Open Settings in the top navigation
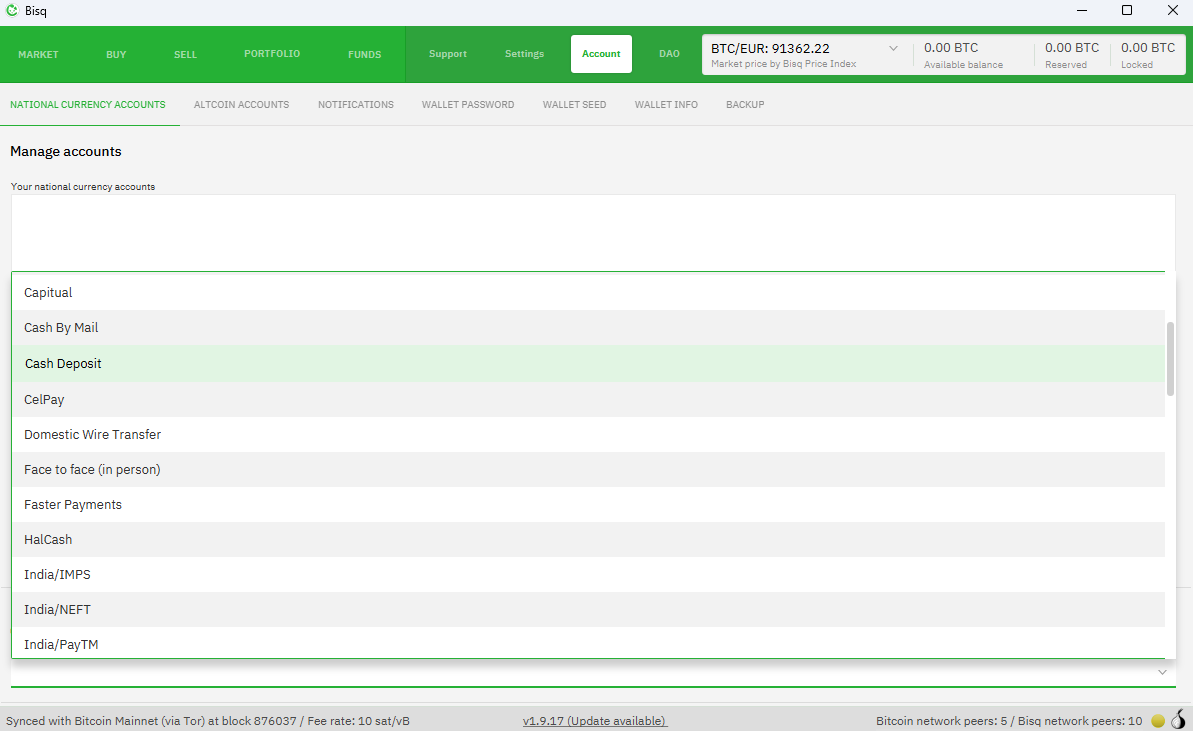 click(x=524, y=54)
